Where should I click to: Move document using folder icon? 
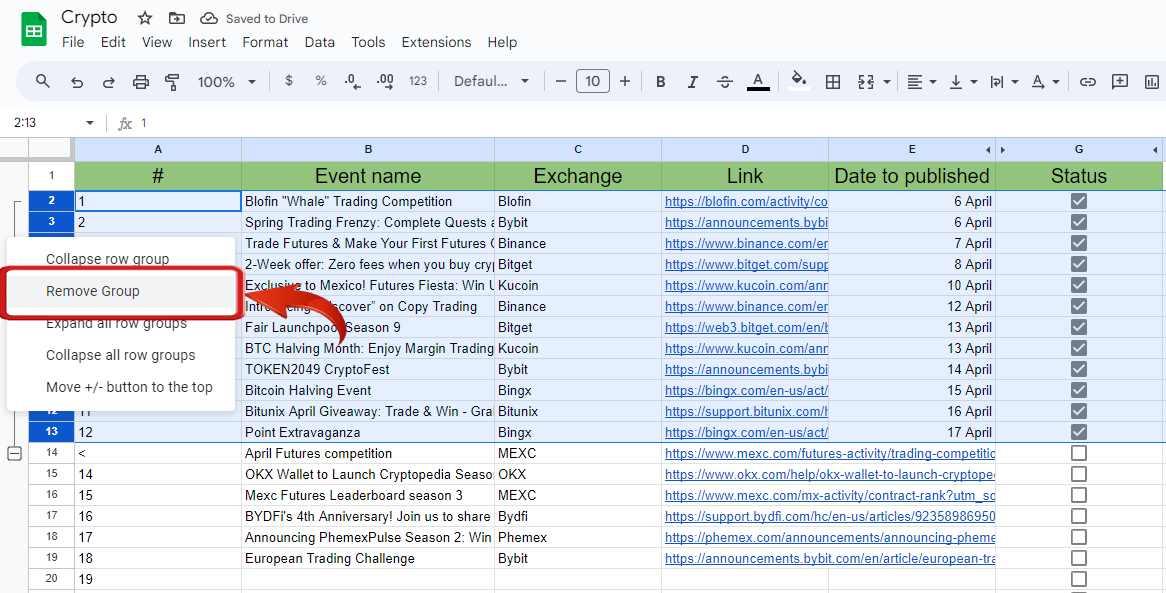pos(177,19)
